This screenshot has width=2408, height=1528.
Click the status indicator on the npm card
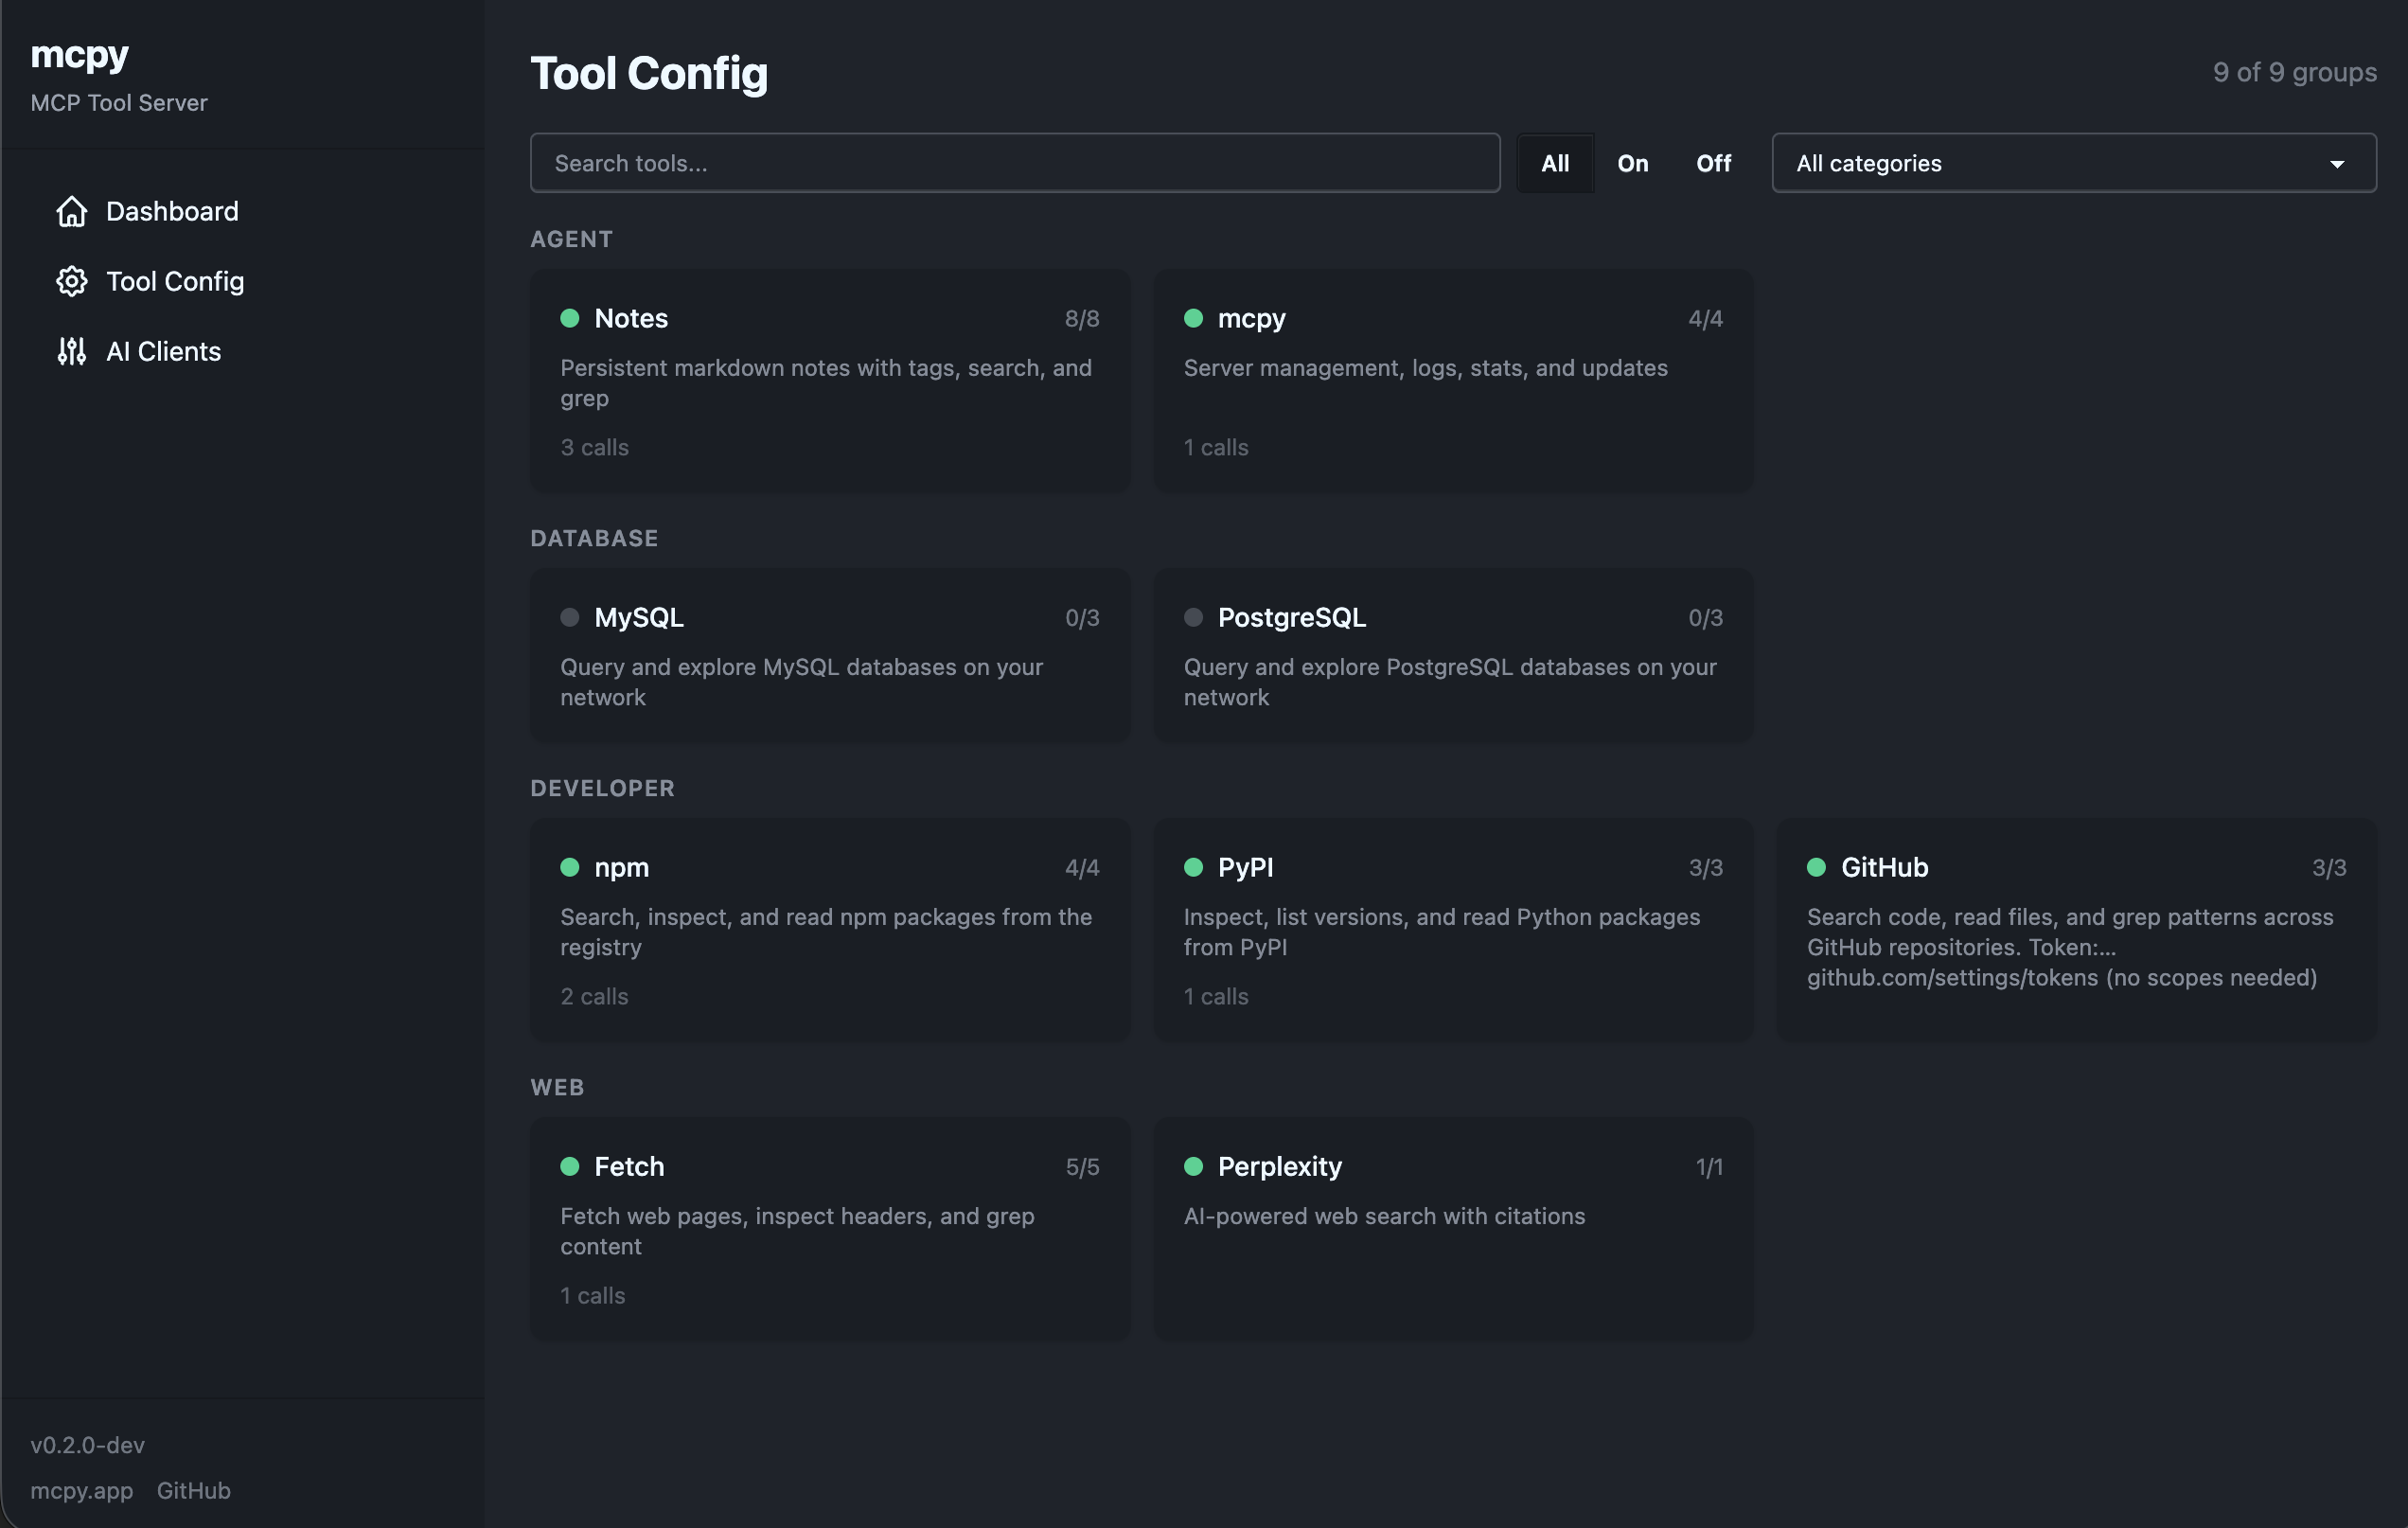click(x=571, y=868)
